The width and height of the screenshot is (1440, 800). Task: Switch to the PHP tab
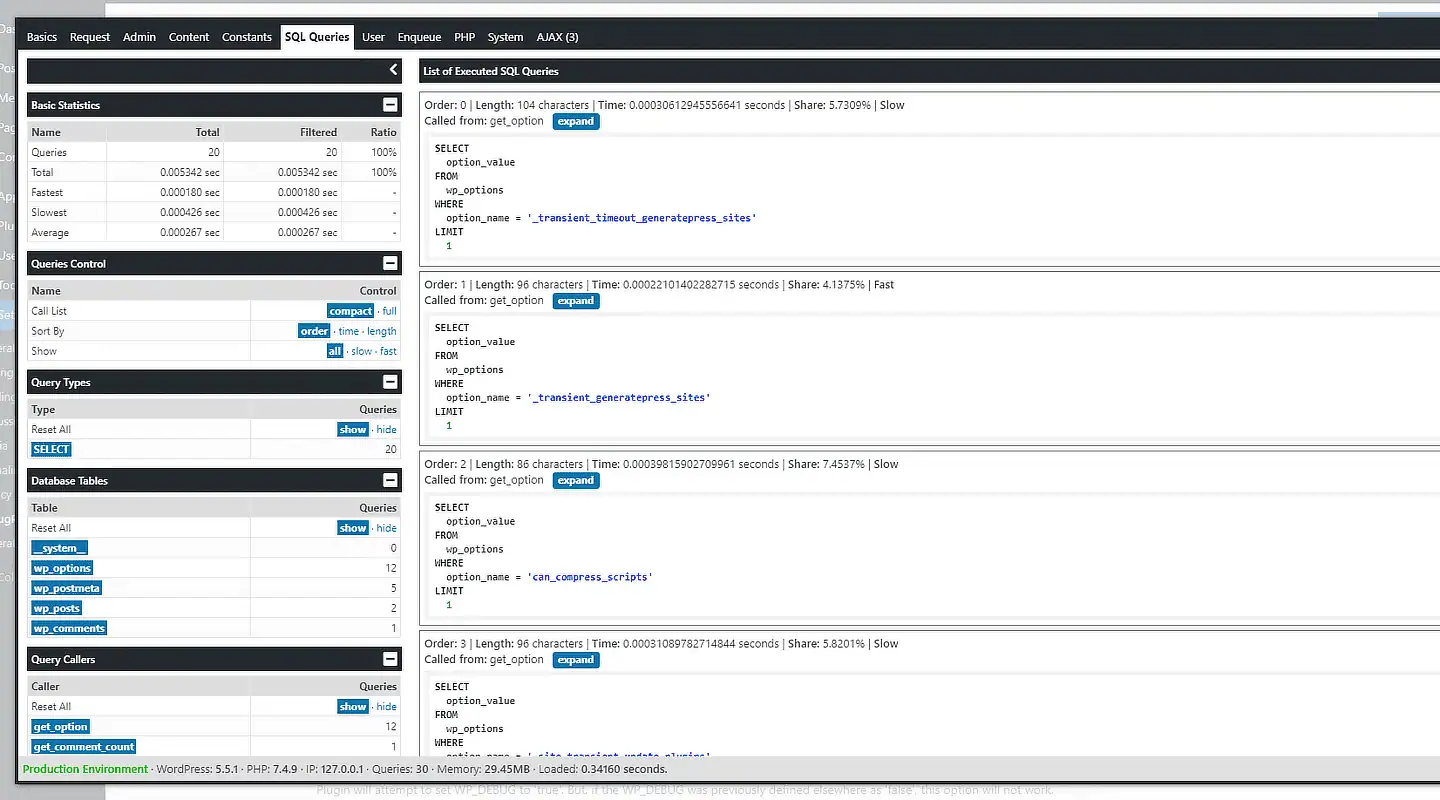[x=464, y=37]
